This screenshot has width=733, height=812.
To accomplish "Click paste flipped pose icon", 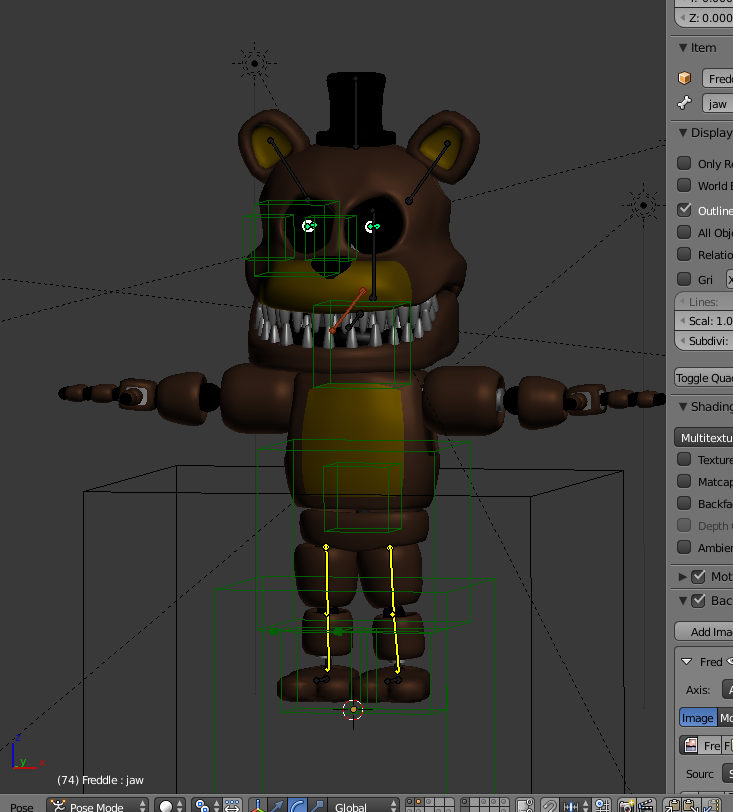I will click(711, 806).
